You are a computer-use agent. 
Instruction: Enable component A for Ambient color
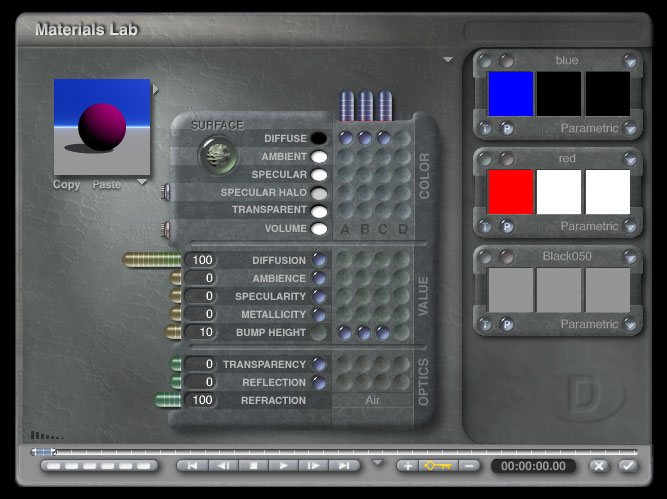coord(346,157)
